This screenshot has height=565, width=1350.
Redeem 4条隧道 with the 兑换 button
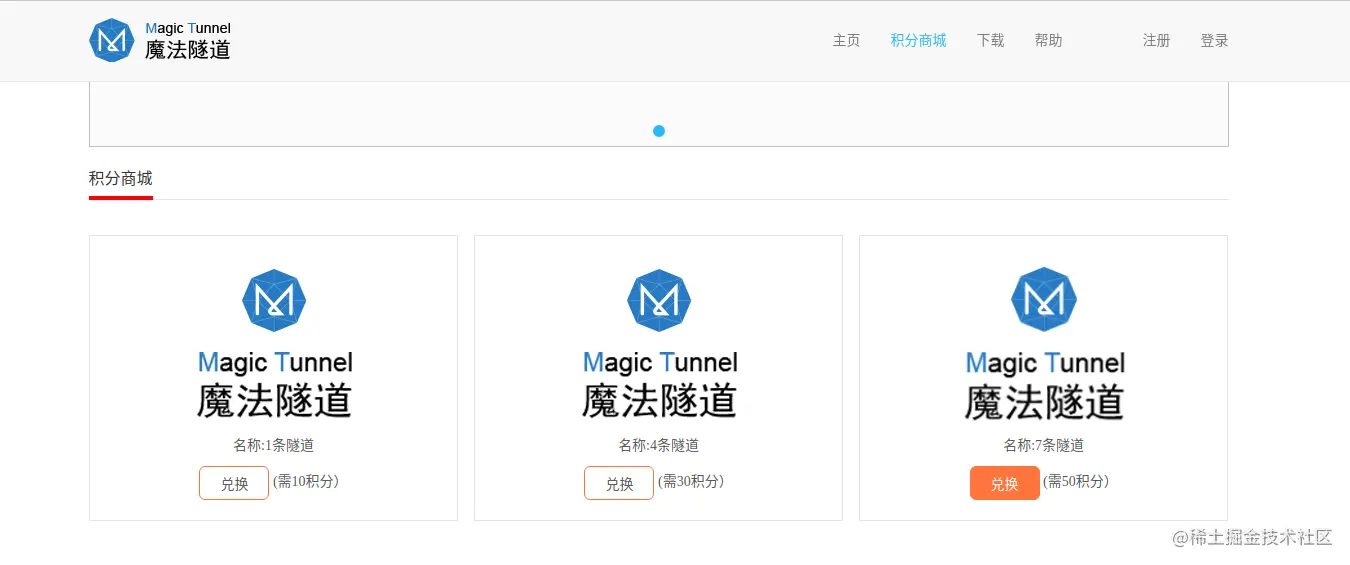point(619,483)
